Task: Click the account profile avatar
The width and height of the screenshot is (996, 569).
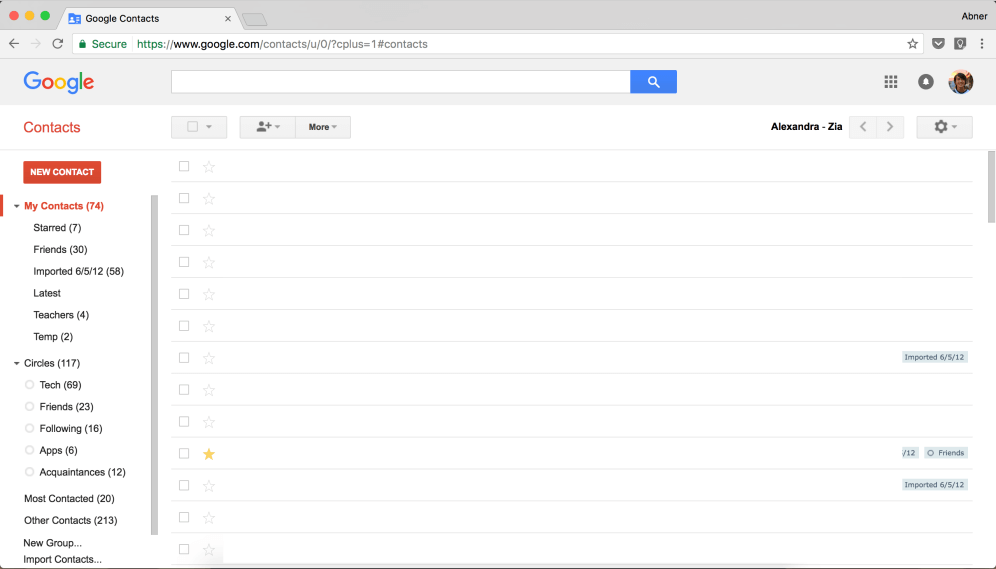Action: [x=961, y=82]
